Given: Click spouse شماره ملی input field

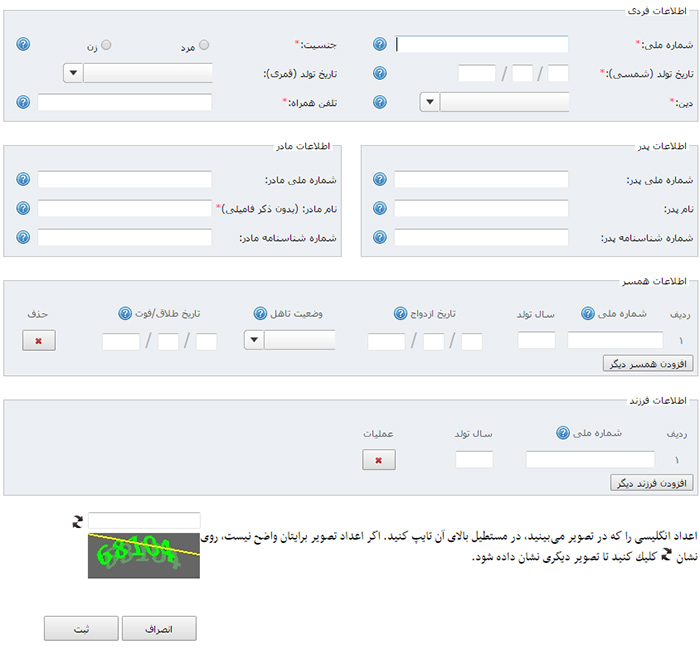Looking at the screenshot, I should point(615,340).
